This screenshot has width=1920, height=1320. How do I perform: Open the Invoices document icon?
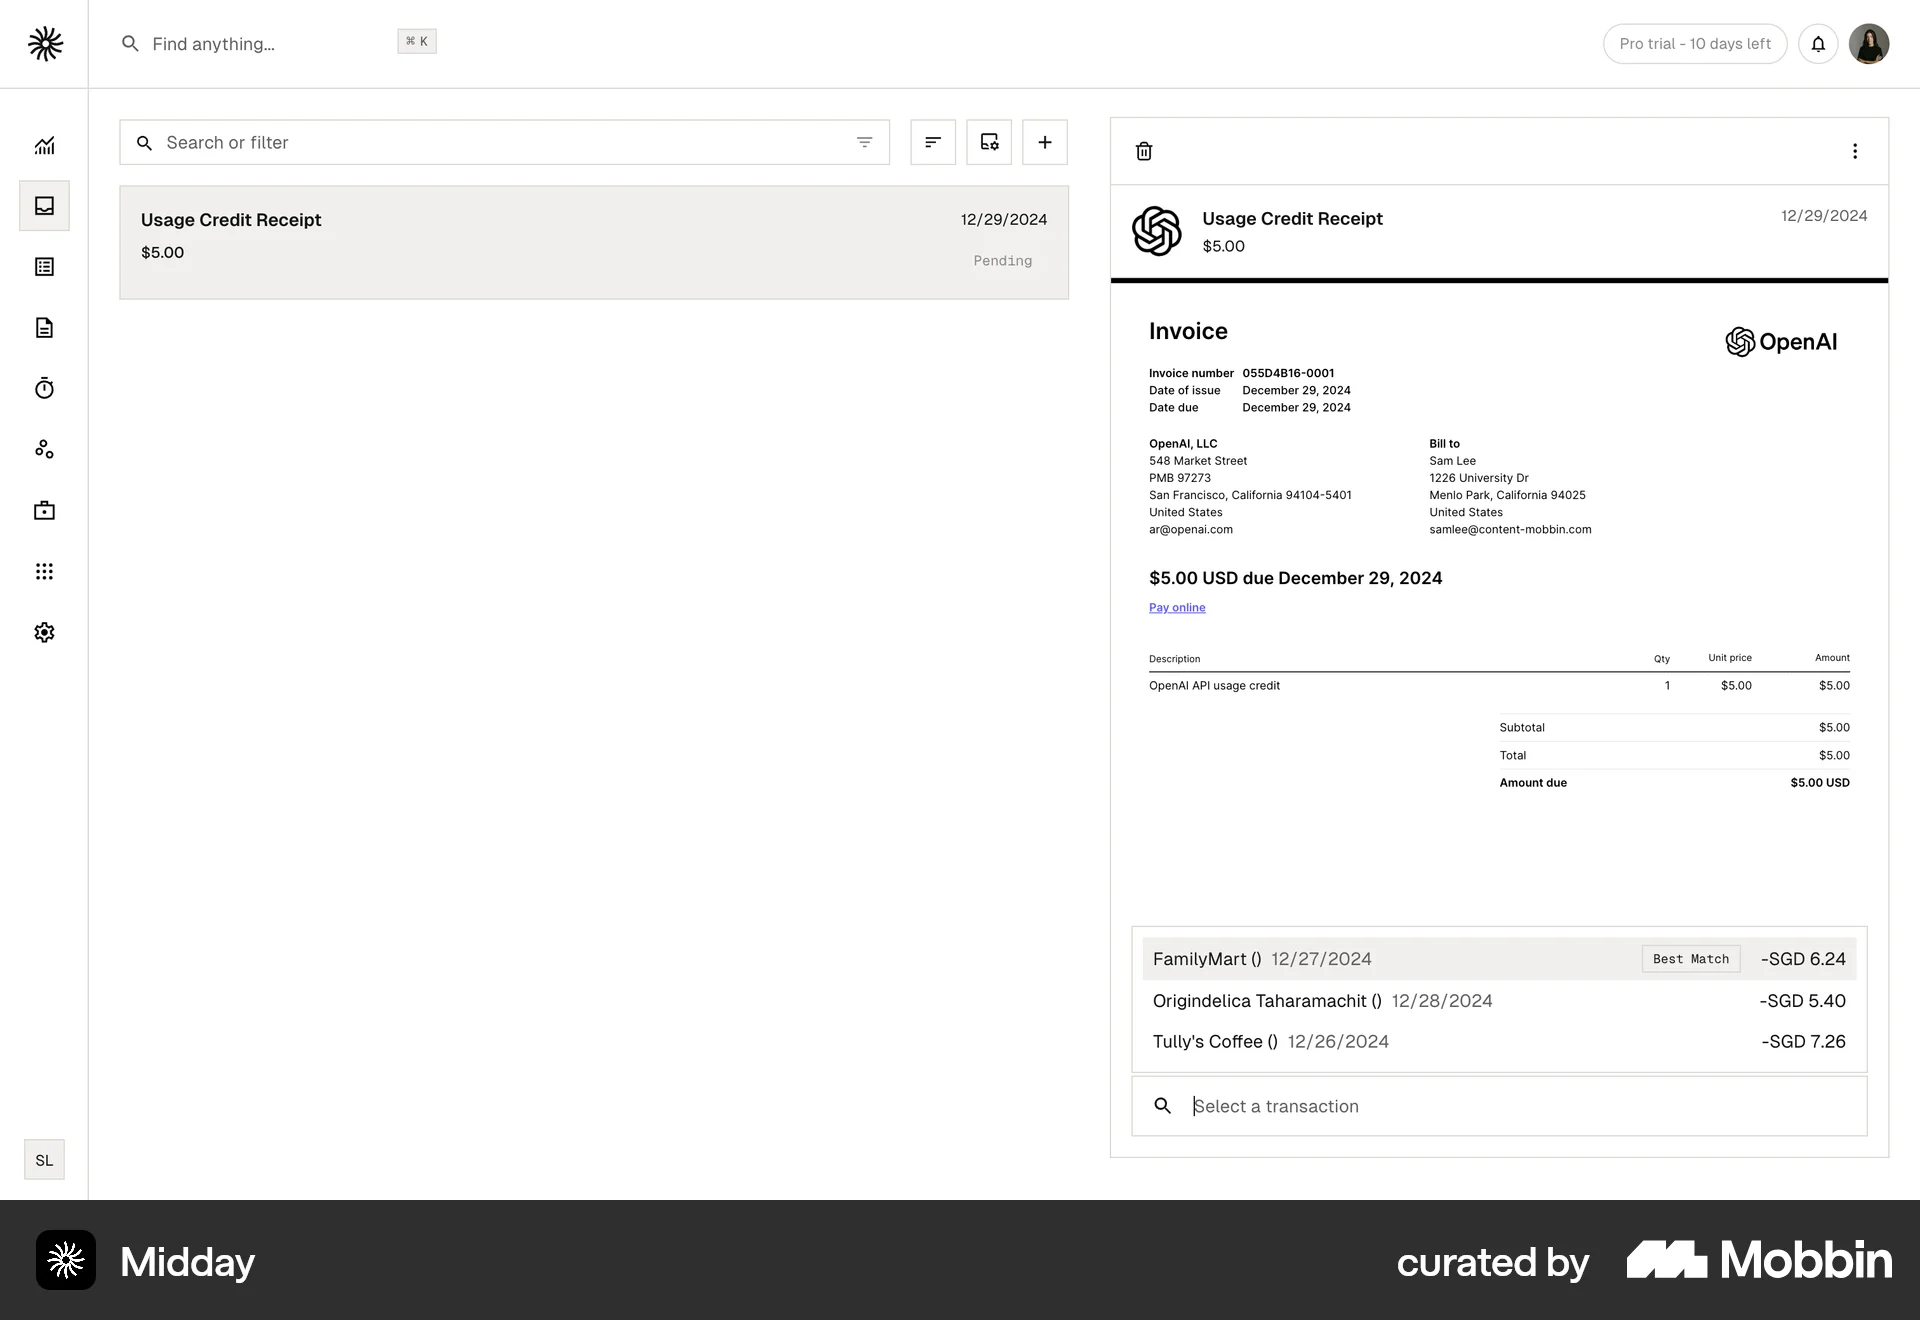point(44,327)
